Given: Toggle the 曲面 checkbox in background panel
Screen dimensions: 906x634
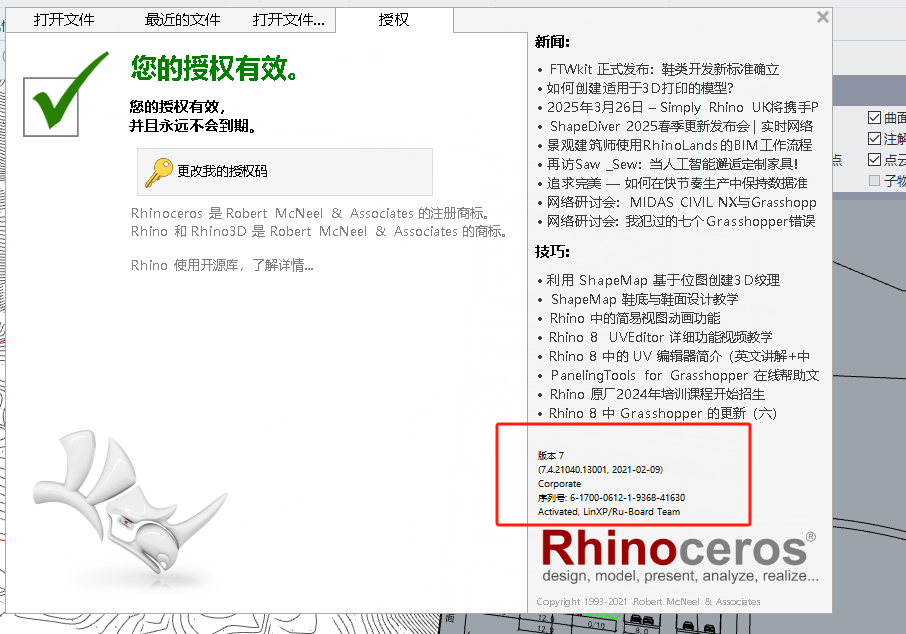Looking at the screenshot, I should (x=874, y=118).
